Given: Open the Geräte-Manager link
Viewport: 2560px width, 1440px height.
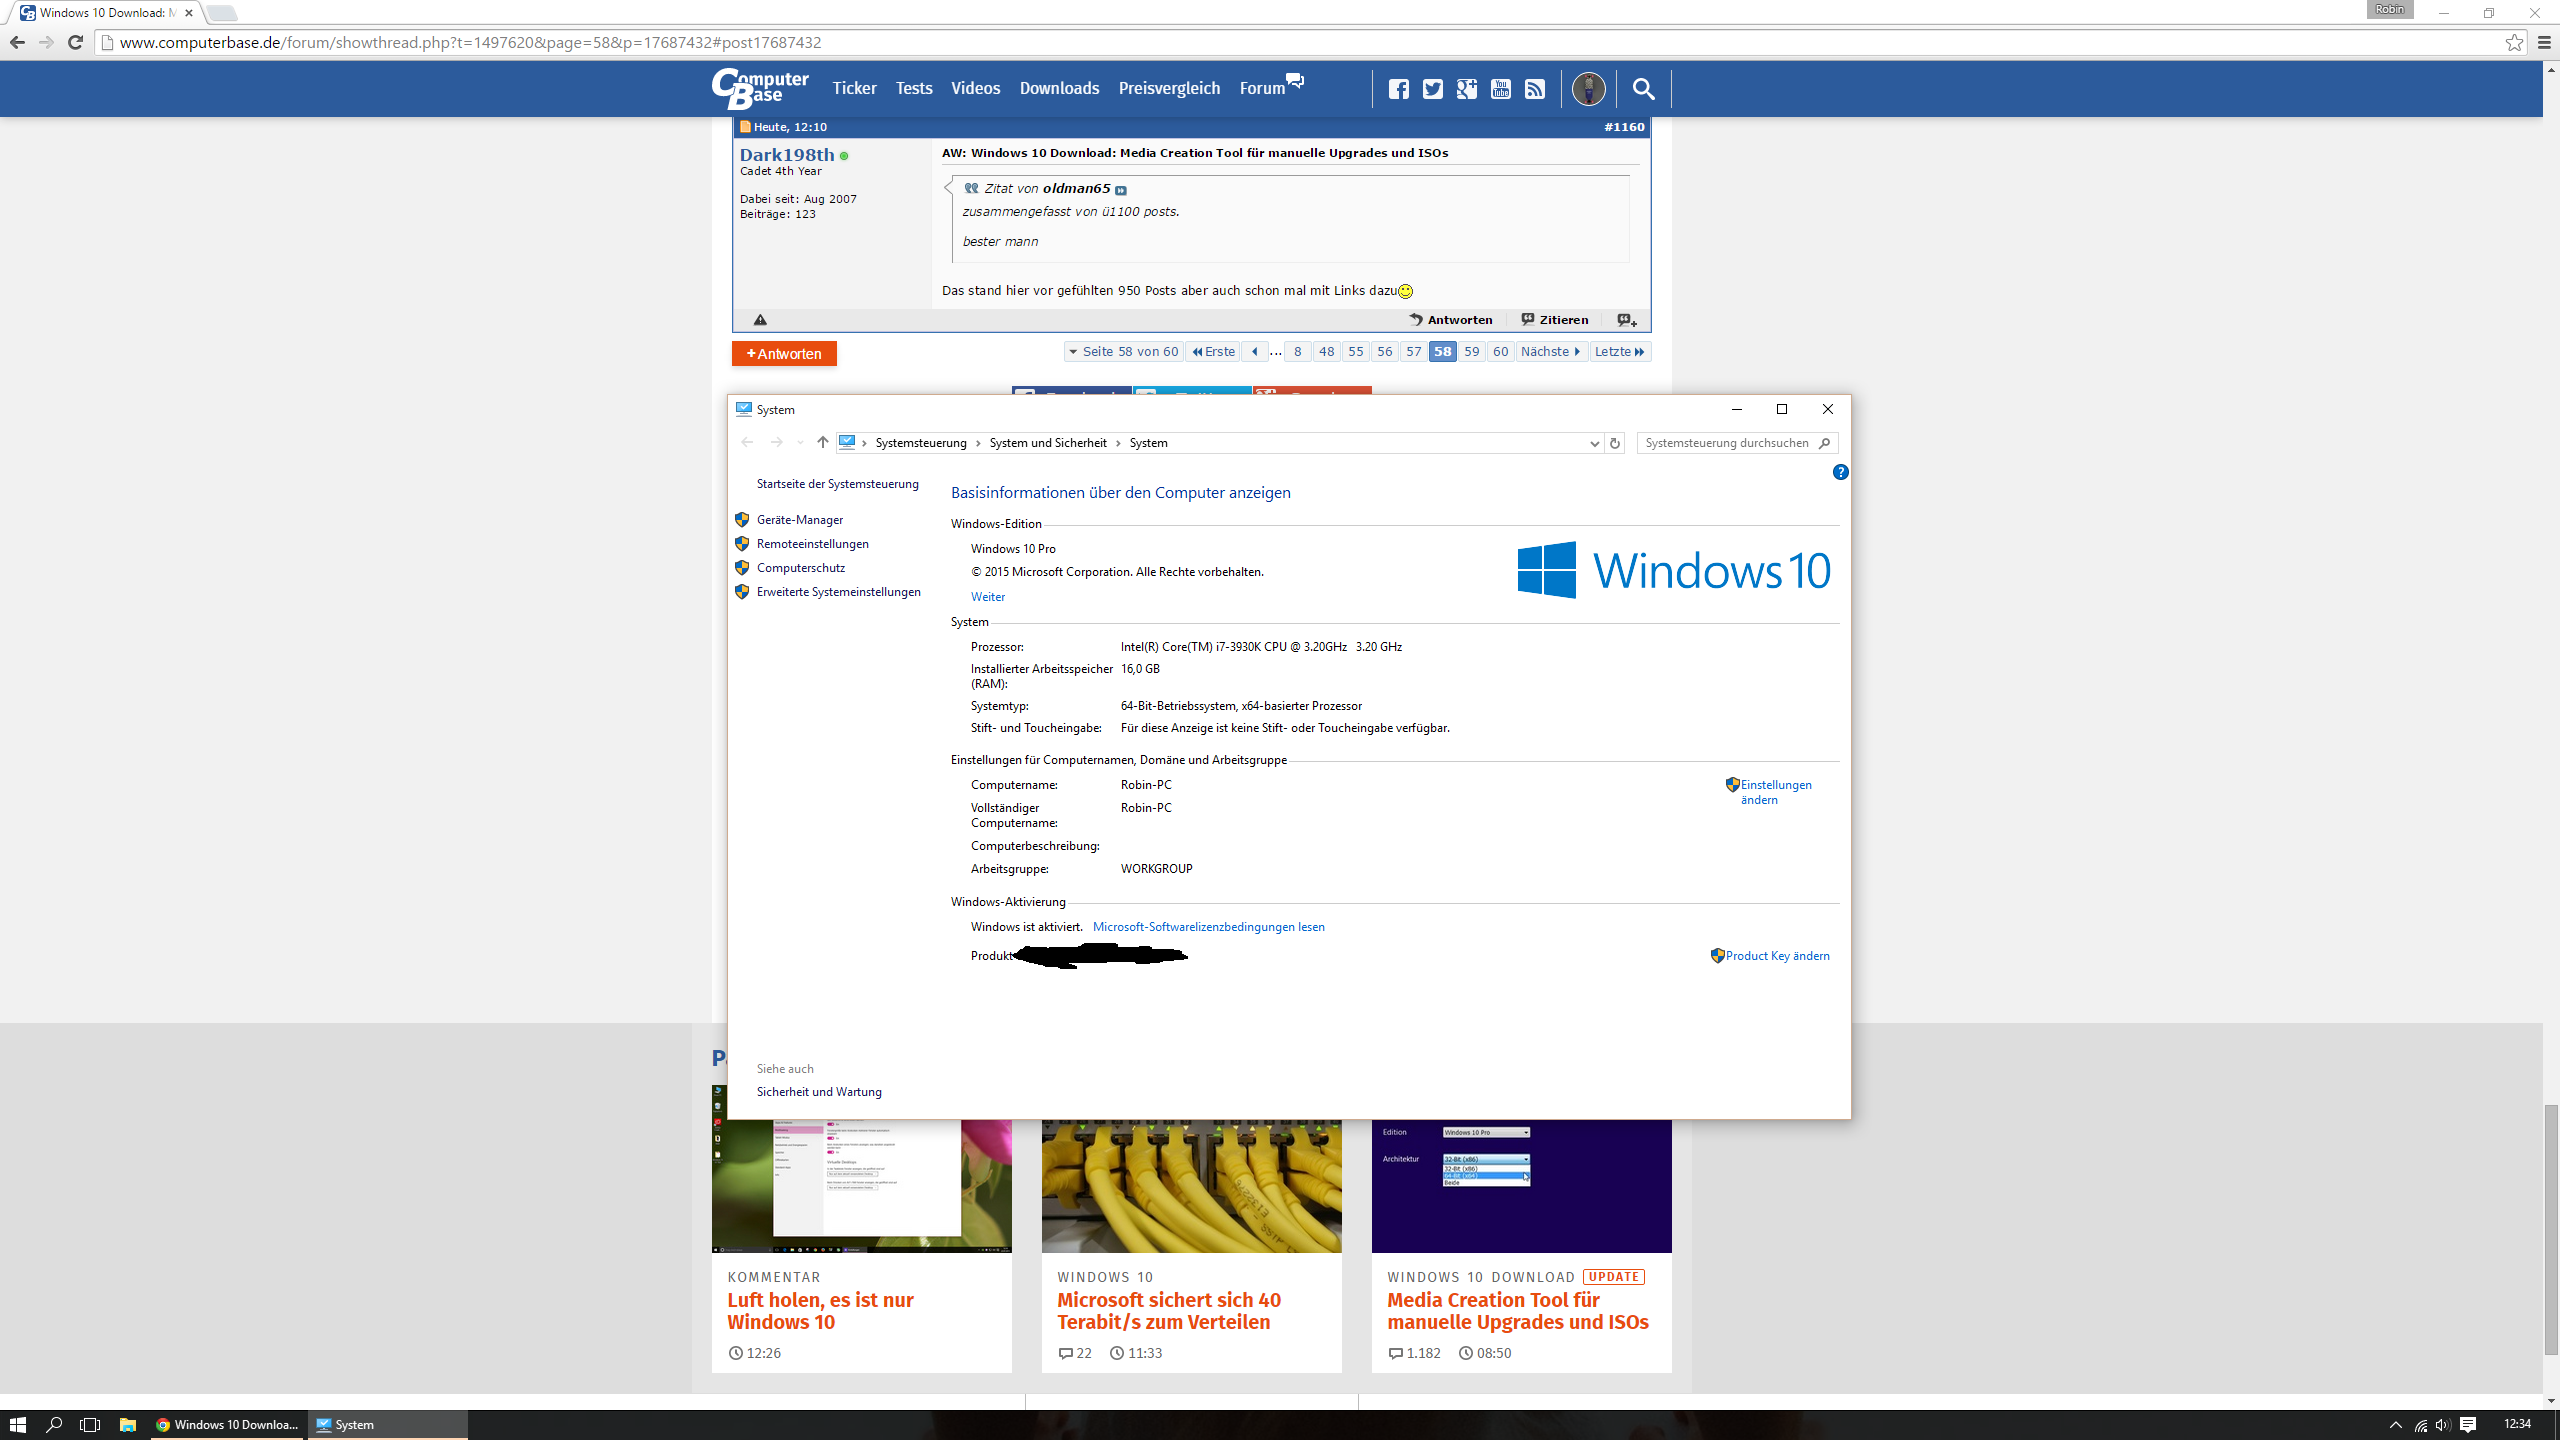Looking at the screenshot, I should pyautogui.click(x=799, y=520).
